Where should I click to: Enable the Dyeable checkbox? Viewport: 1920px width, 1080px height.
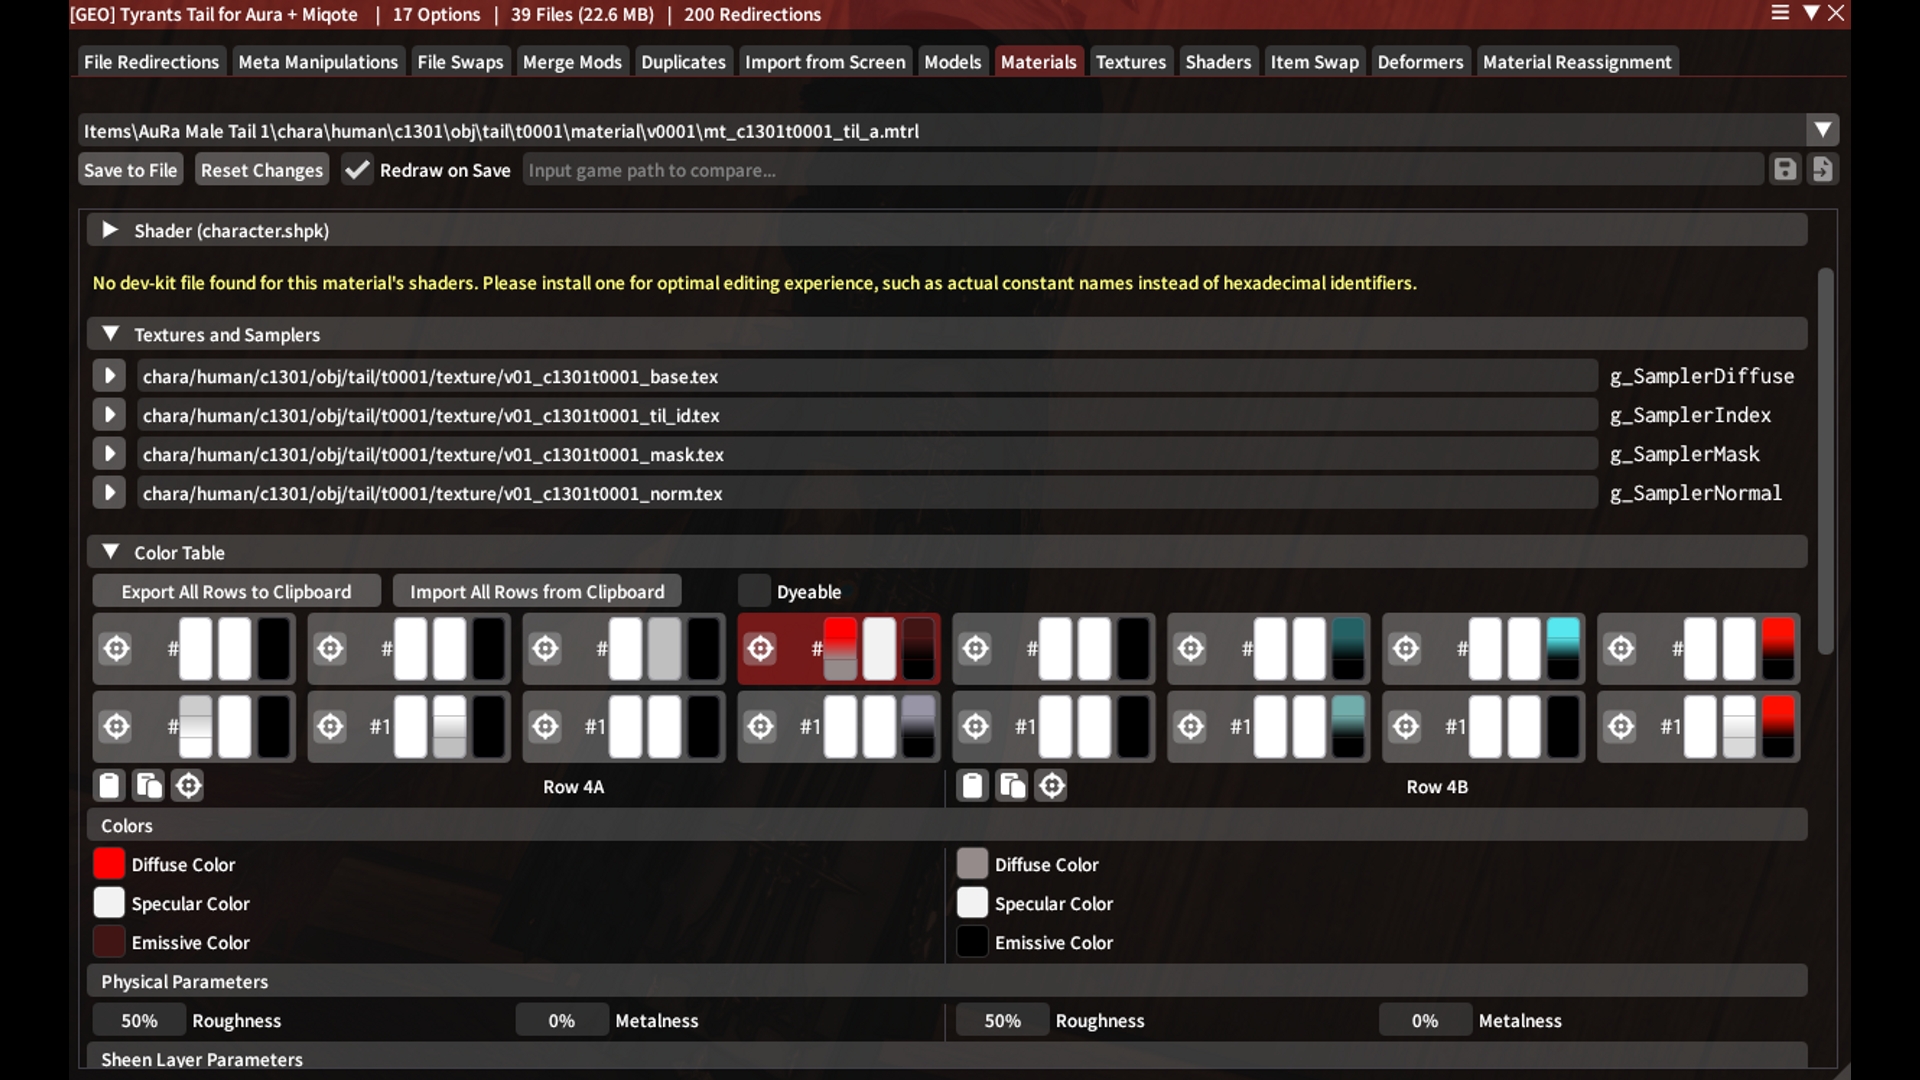(754, 591)
